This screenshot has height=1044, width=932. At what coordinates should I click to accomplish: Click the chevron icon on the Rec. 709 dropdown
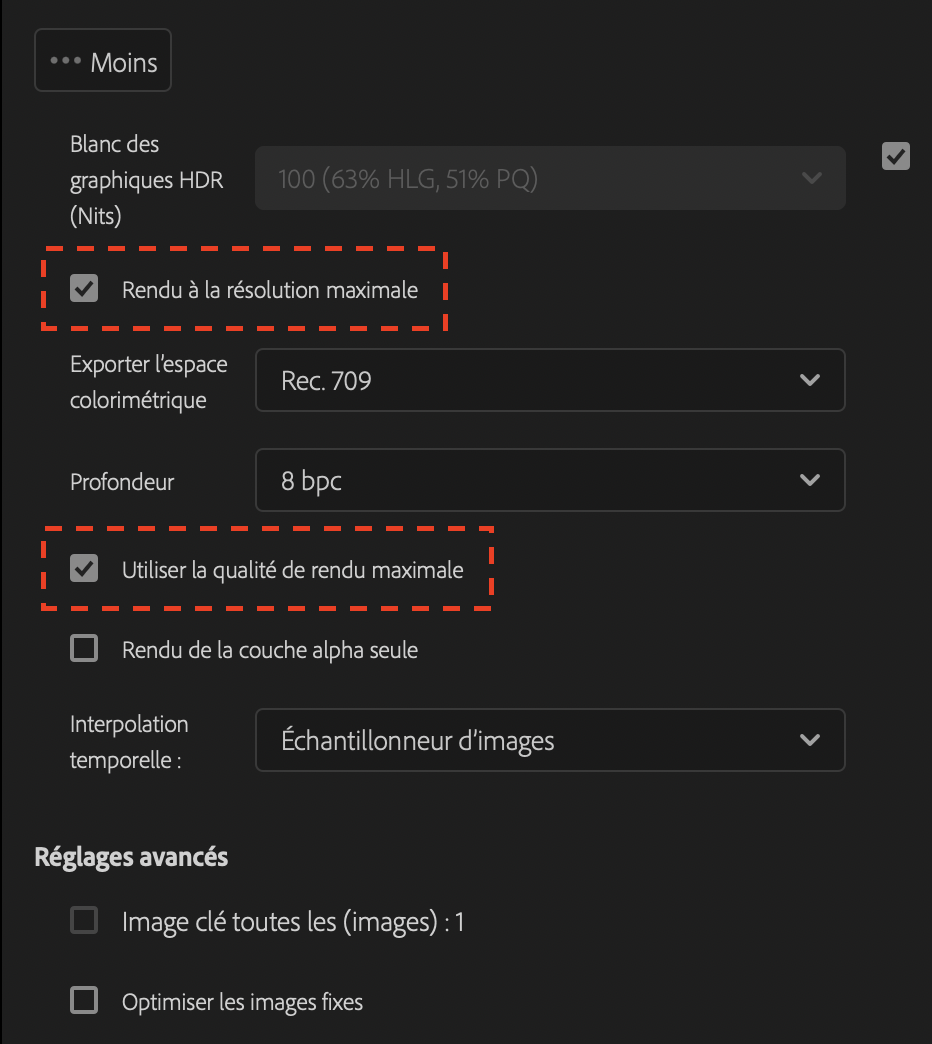(810, 380)
